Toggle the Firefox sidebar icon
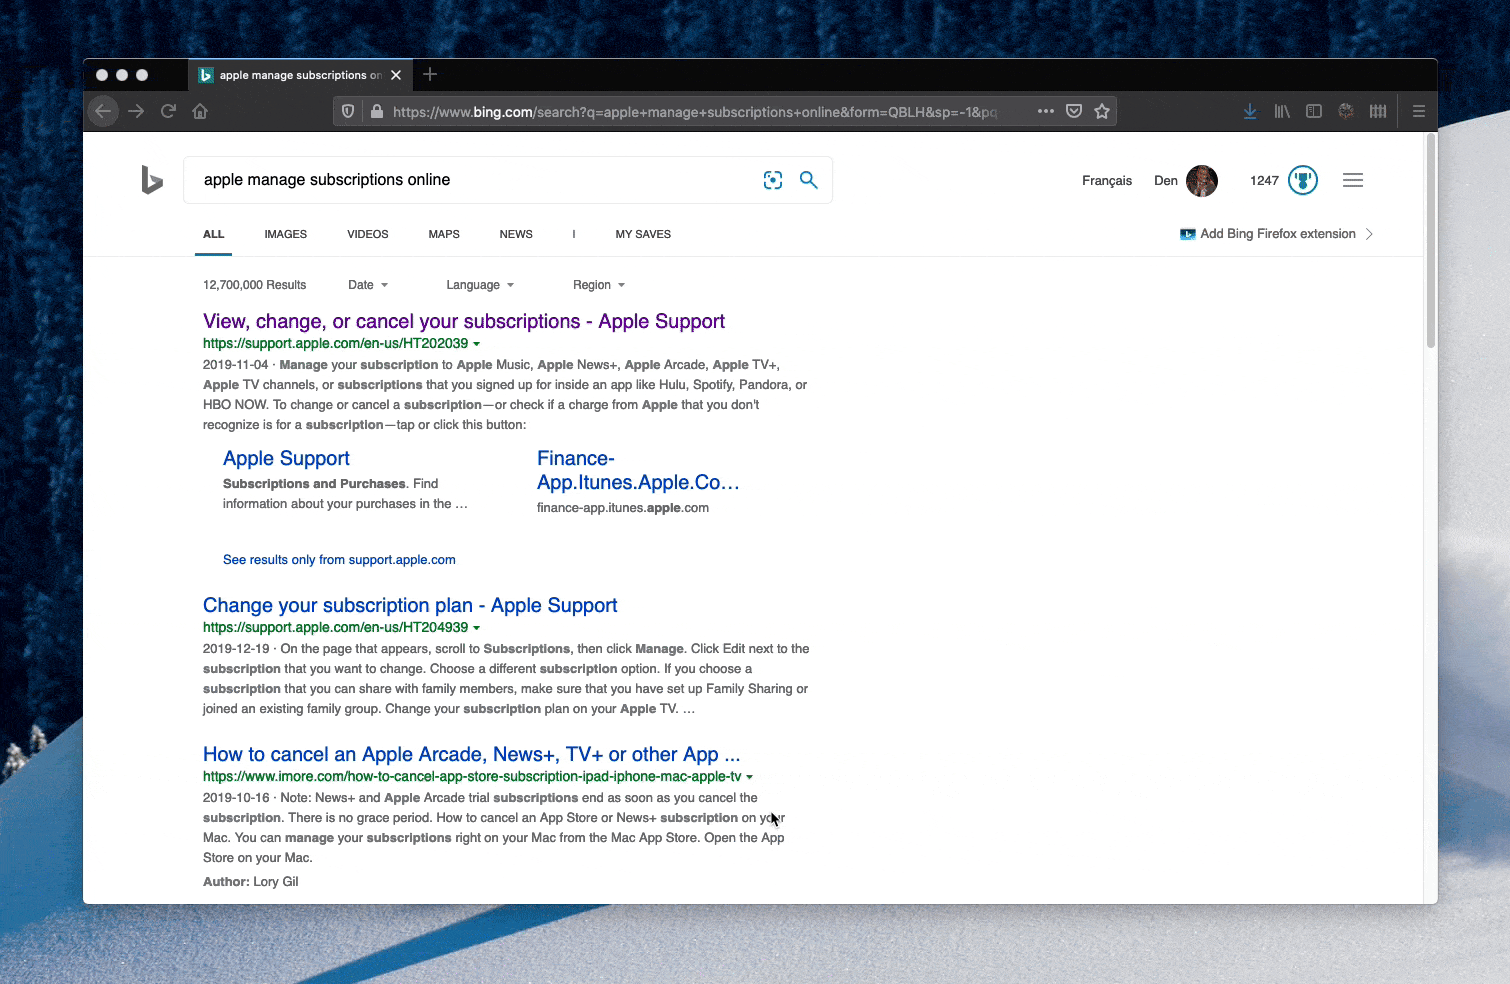This screenshot has height=984, width=1510. coord(1314,111)
